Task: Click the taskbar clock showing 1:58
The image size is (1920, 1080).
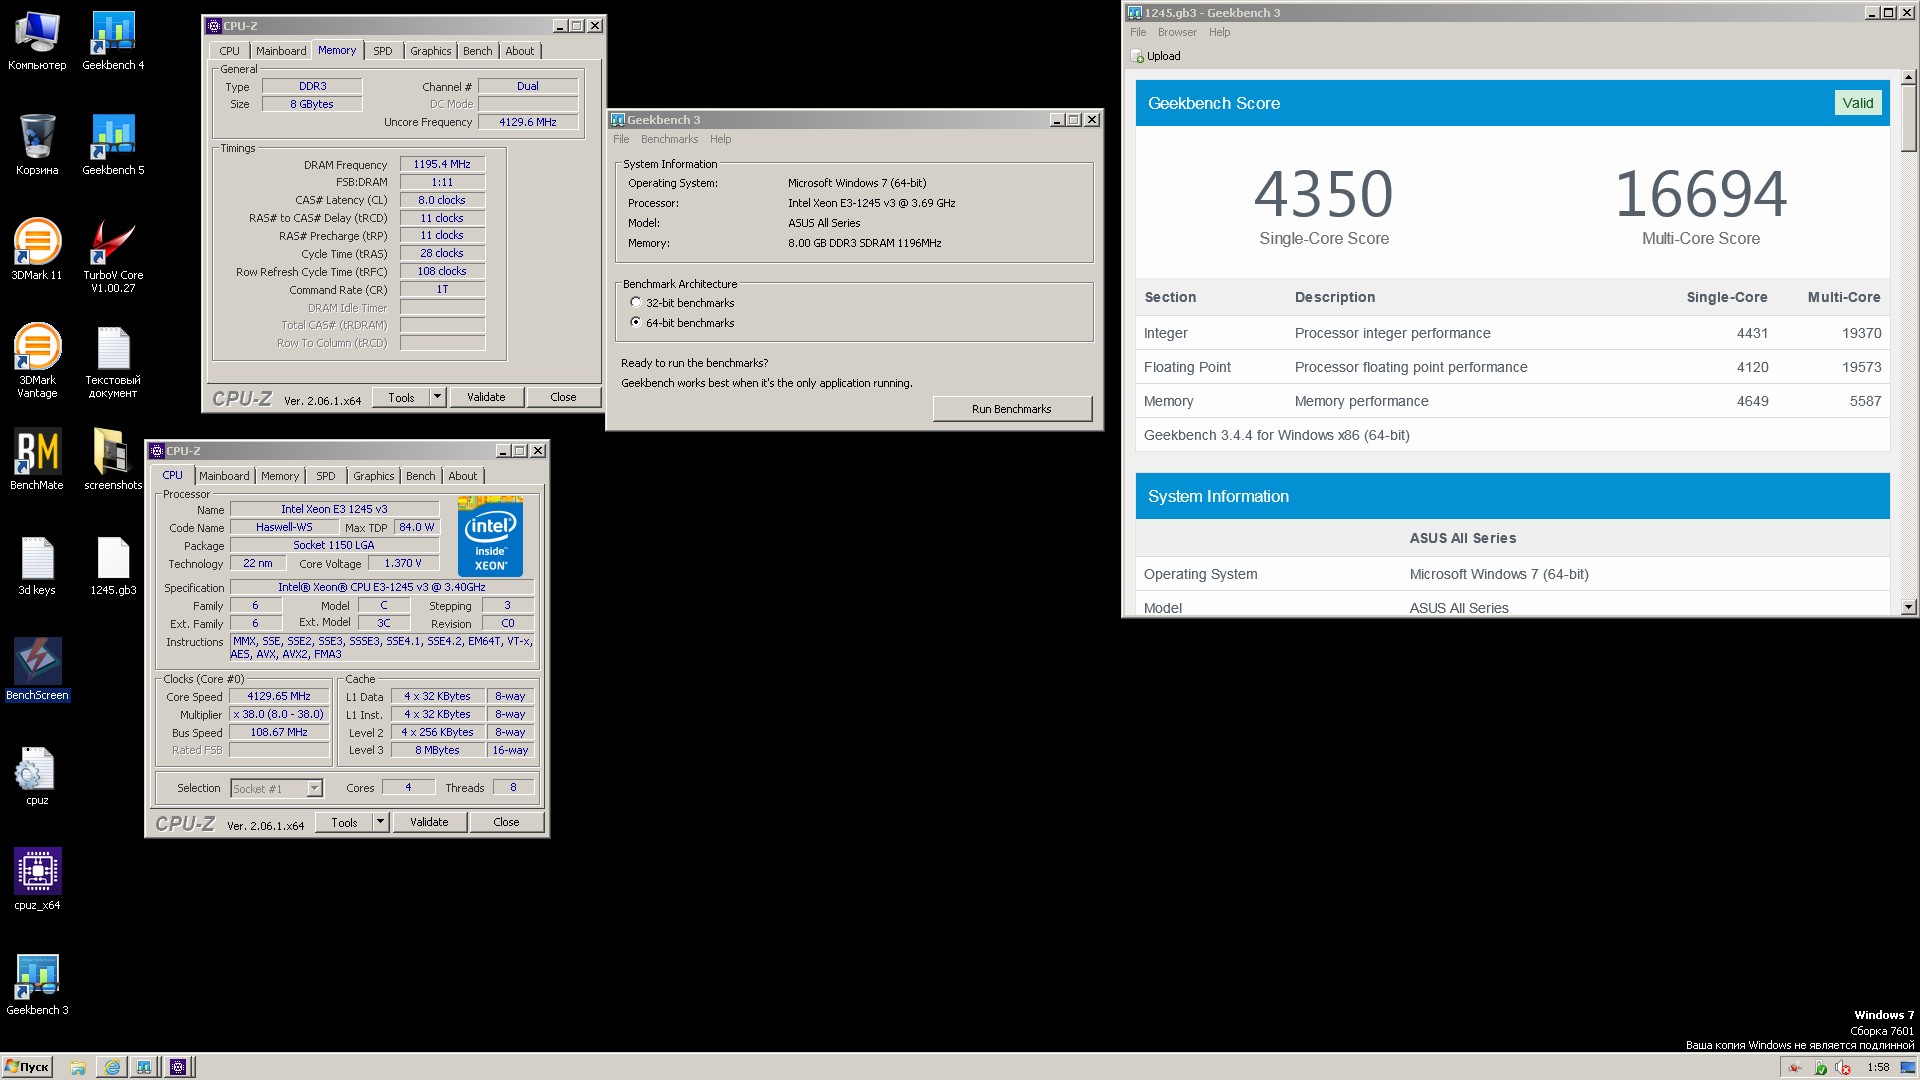Action: pos(1878,1067)
